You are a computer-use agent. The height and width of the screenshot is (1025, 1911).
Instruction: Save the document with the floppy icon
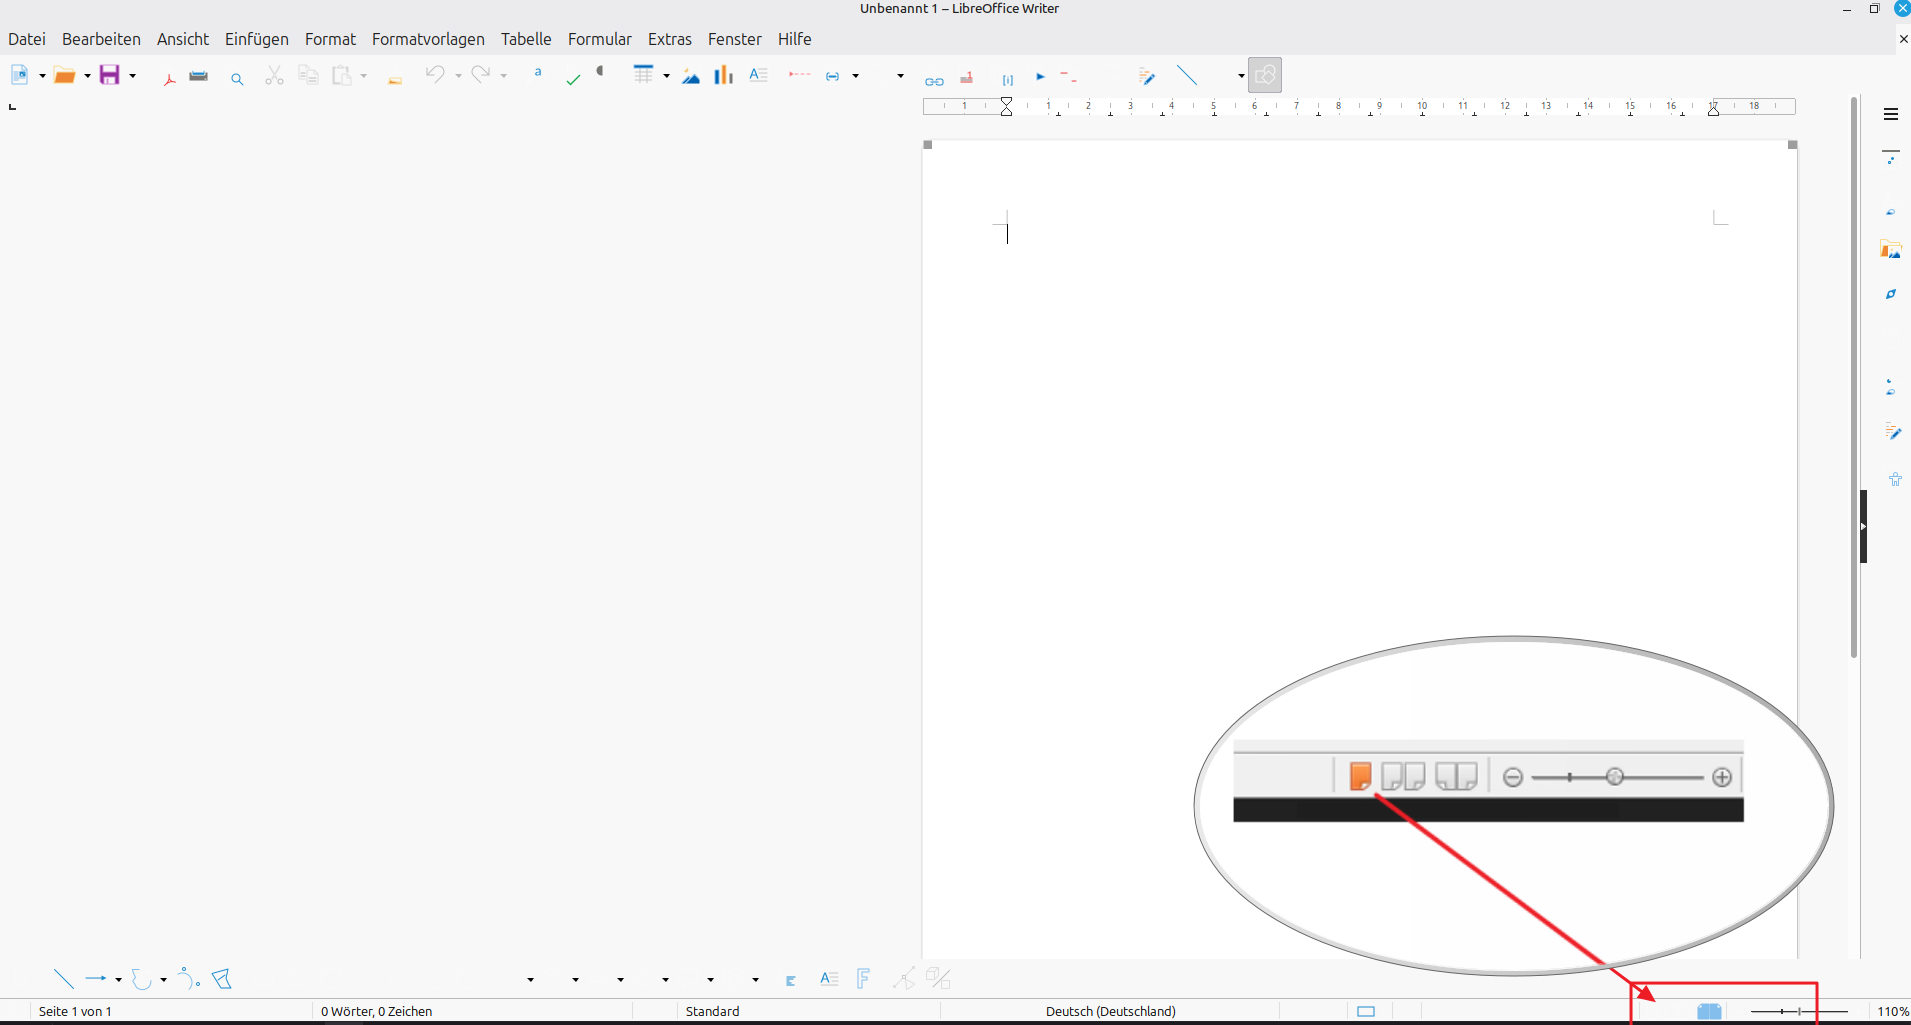110,75
